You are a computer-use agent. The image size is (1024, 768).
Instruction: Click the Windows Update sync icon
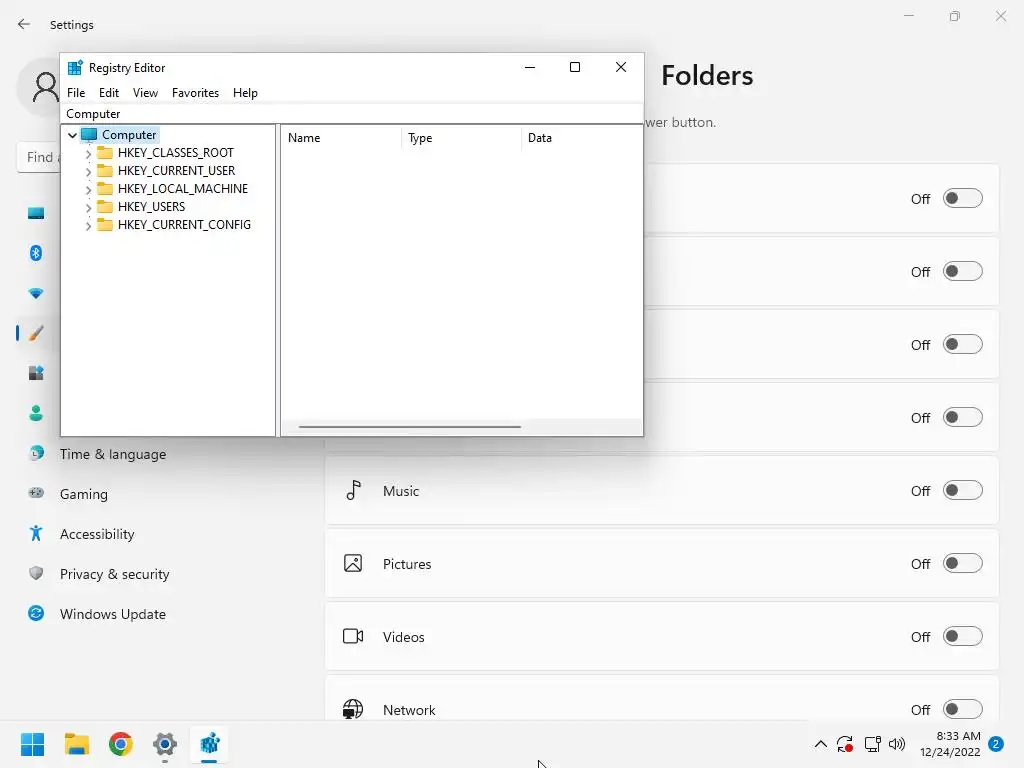(x=36, y=613)
